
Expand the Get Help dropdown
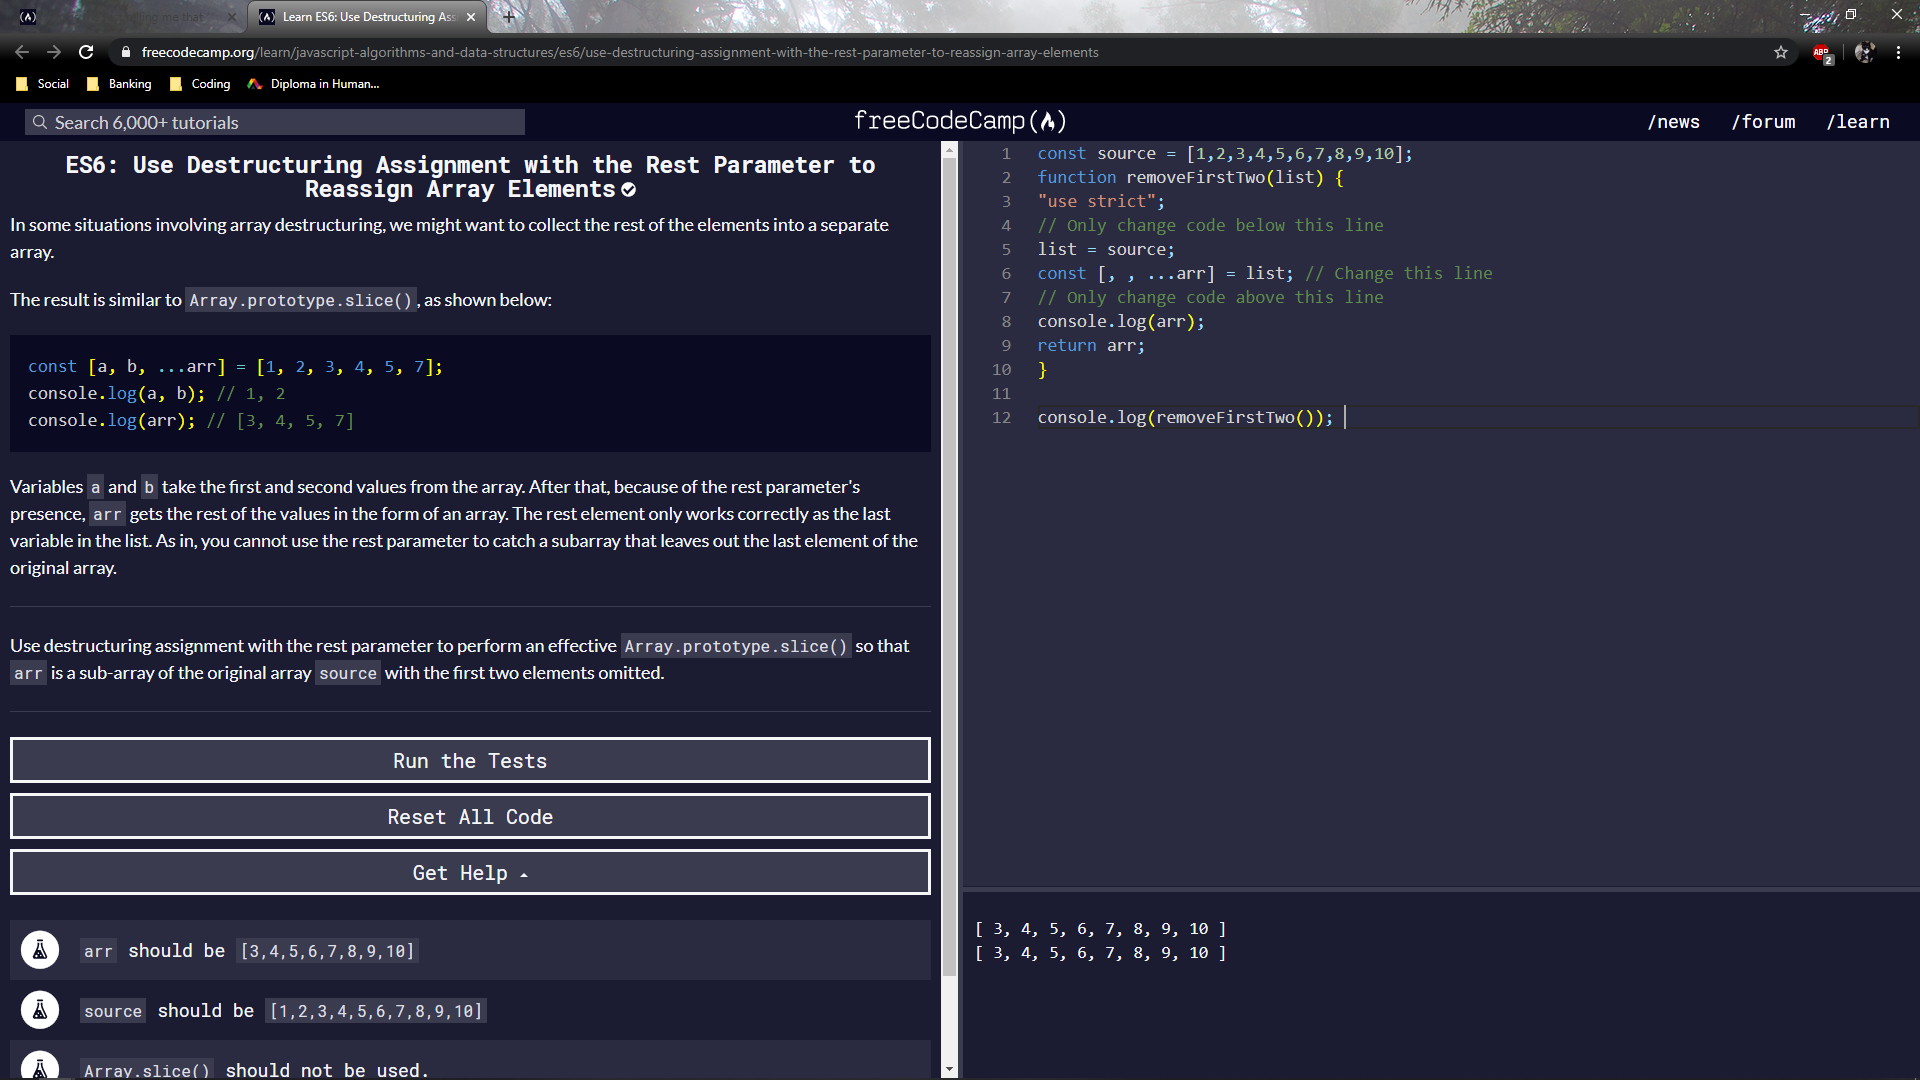coord(470,872)
